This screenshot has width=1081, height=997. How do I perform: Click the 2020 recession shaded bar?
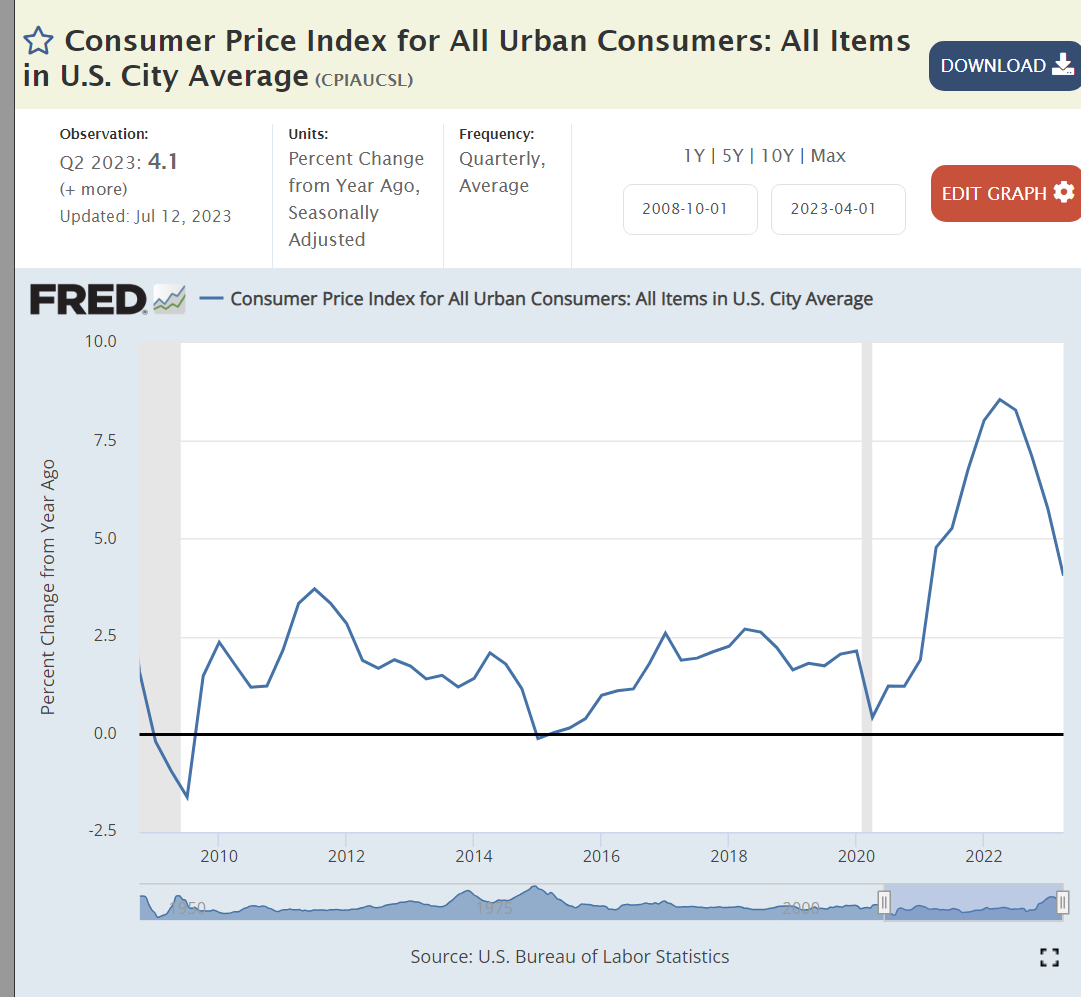[x=867, y=587]
